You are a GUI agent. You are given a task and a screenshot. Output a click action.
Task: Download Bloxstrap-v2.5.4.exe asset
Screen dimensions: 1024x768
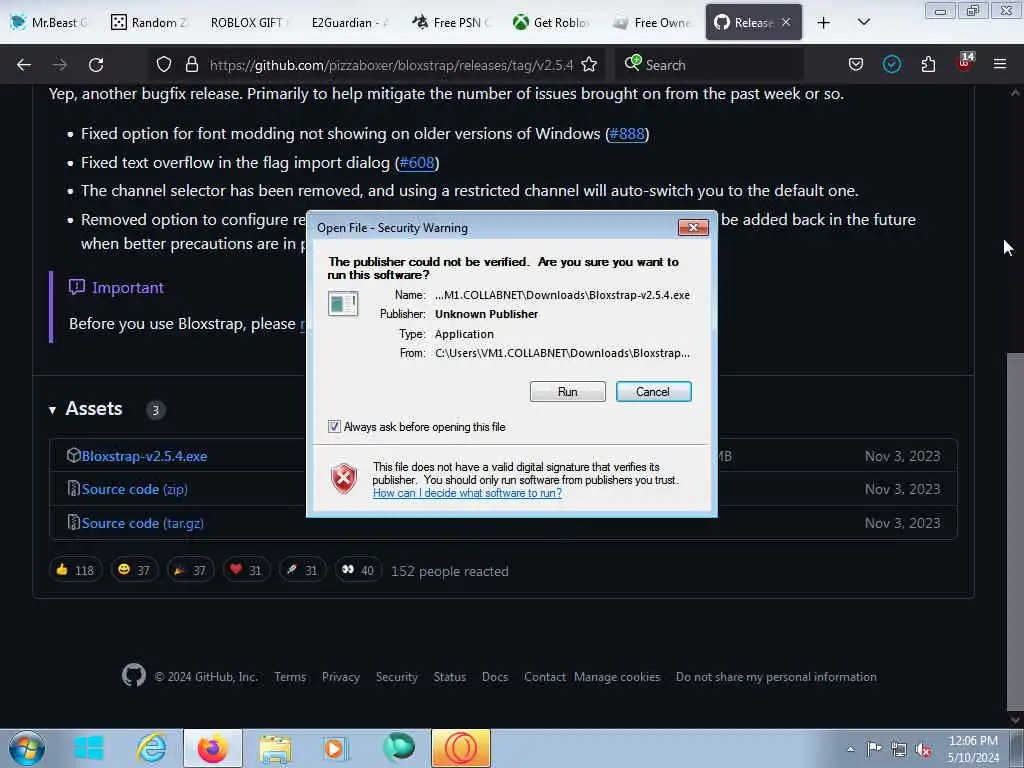tap(144, 456)
